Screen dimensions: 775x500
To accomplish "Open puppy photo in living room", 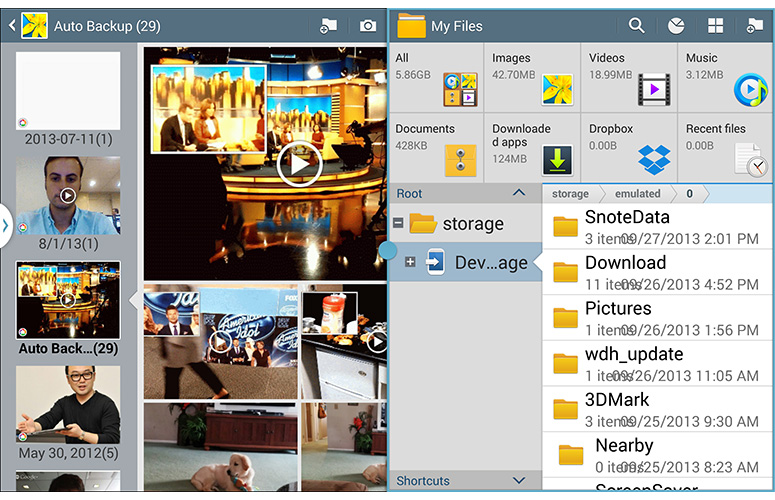I will 221,447.
